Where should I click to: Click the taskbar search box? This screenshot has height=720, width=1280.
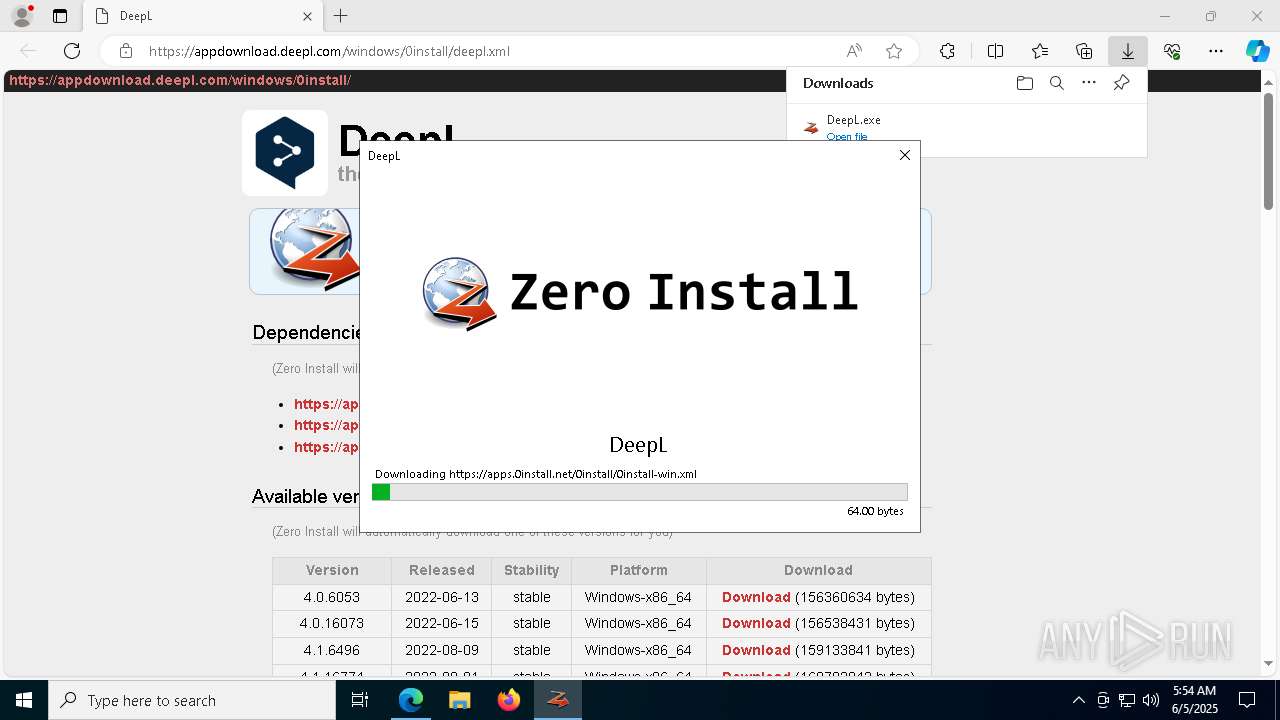(192, 700)
